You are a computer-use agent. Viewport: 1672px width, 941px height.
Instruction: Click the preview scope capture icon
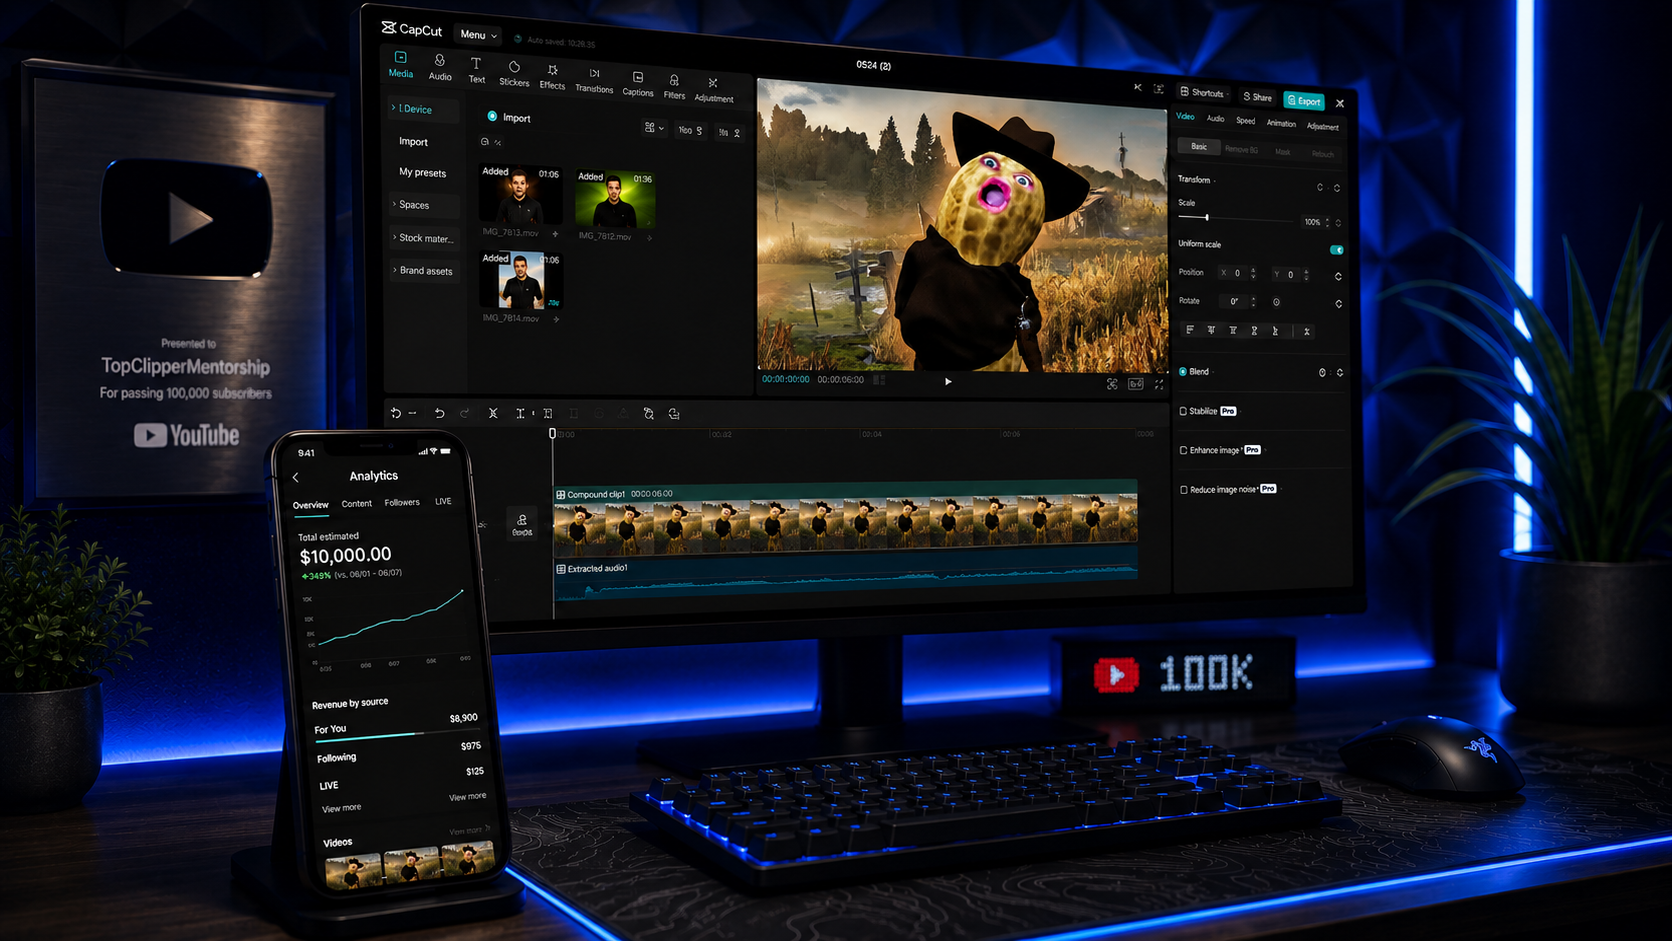[x=1112, y=384]
